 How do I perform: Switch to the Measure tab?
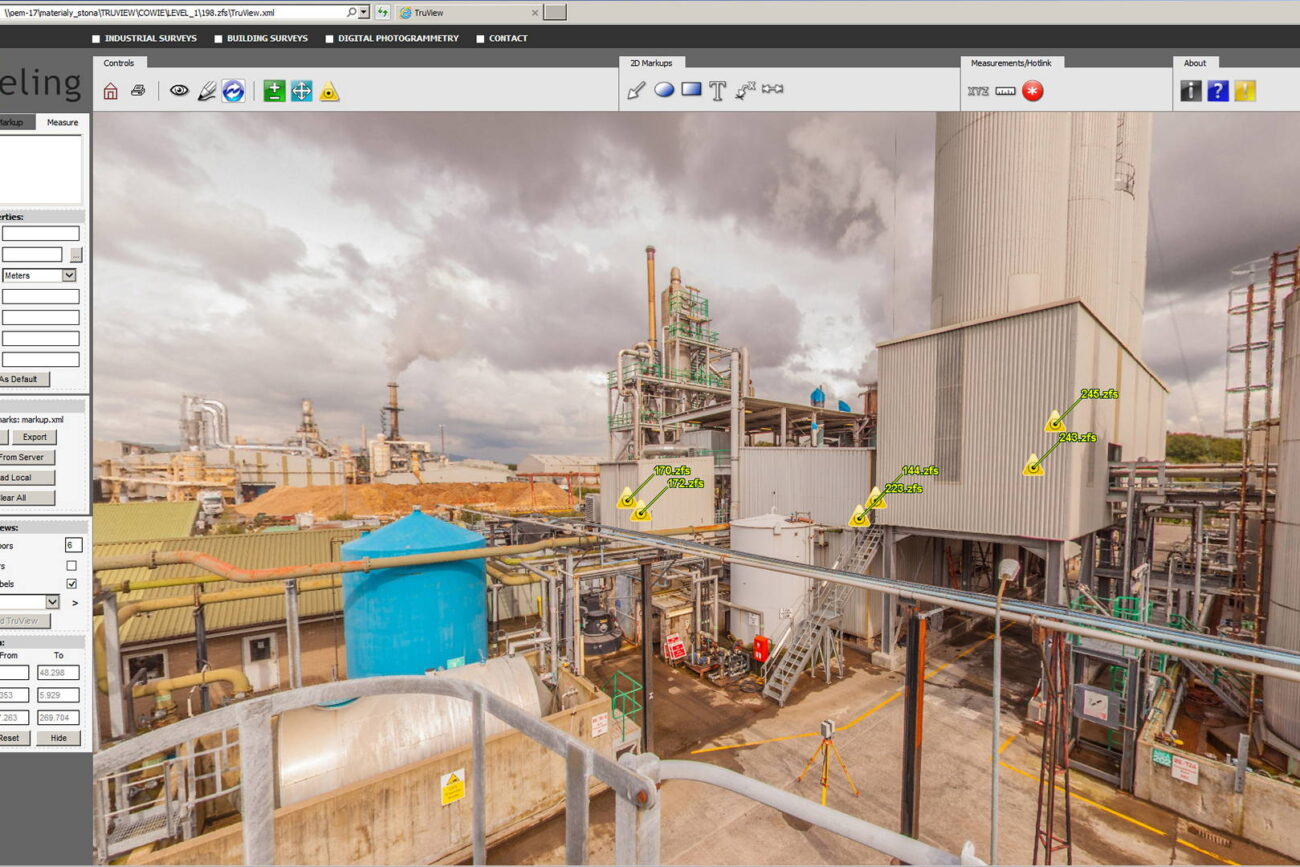click(62, 122)
